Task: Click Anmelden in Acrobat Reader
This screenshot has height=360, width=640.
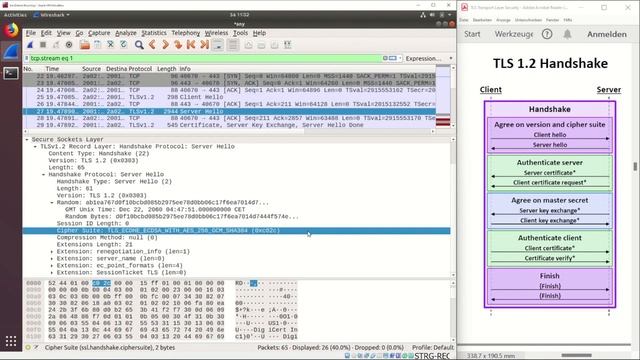Action: tap(607, 34)
